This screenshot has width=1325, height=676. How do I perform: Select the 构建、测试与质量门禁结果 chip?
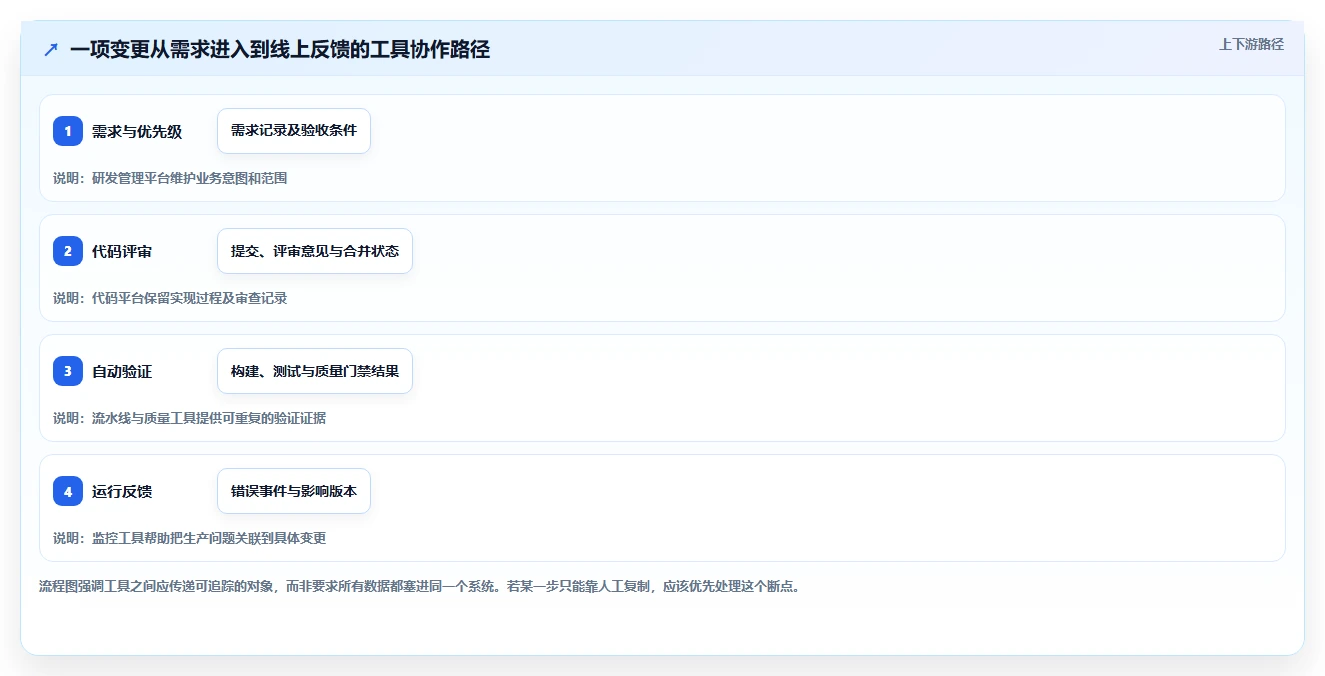315,371
